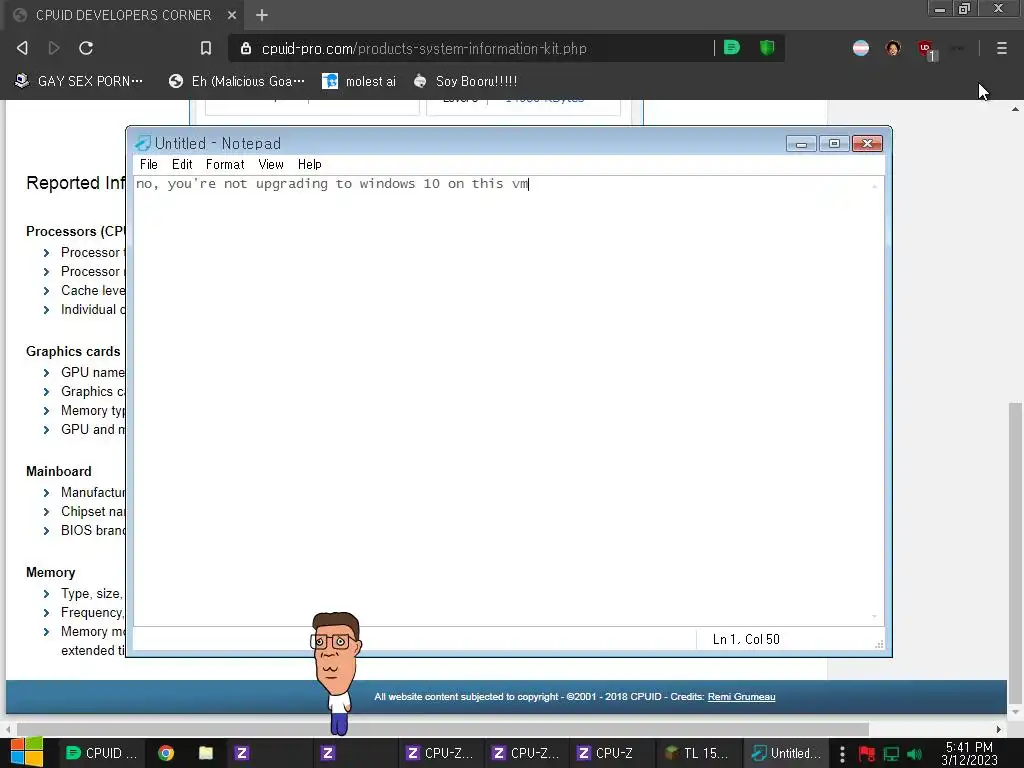This screenshot has height=768, width=1024.
Task: Show hidden tray icons via three dots
Action: (x=842, y=754)
